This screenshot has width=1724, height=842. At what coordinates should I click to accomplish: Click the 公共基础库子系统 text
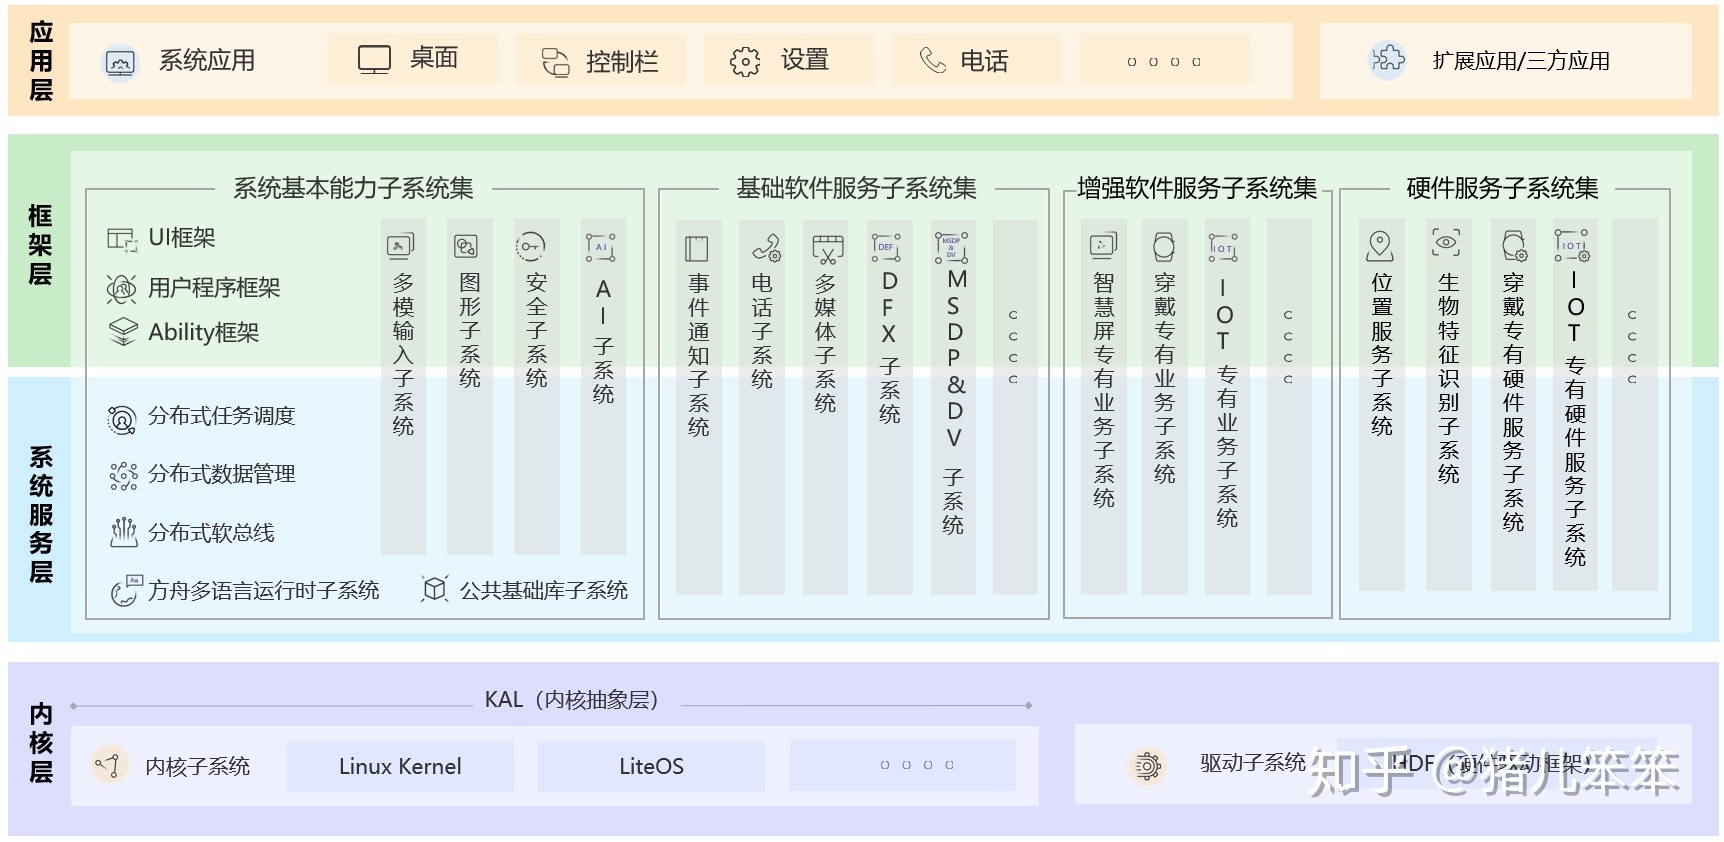(543, 591)
